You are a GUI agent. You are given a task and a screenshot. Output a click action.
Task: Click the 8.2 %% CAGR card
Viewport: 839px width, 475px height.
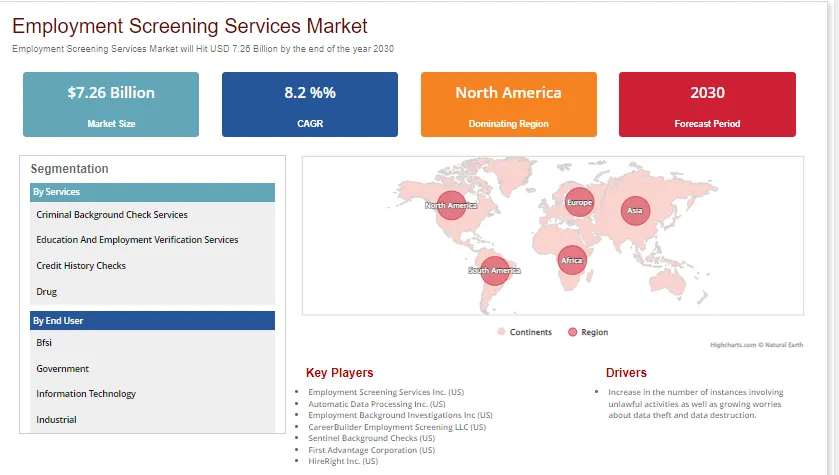tap(310, 104)
